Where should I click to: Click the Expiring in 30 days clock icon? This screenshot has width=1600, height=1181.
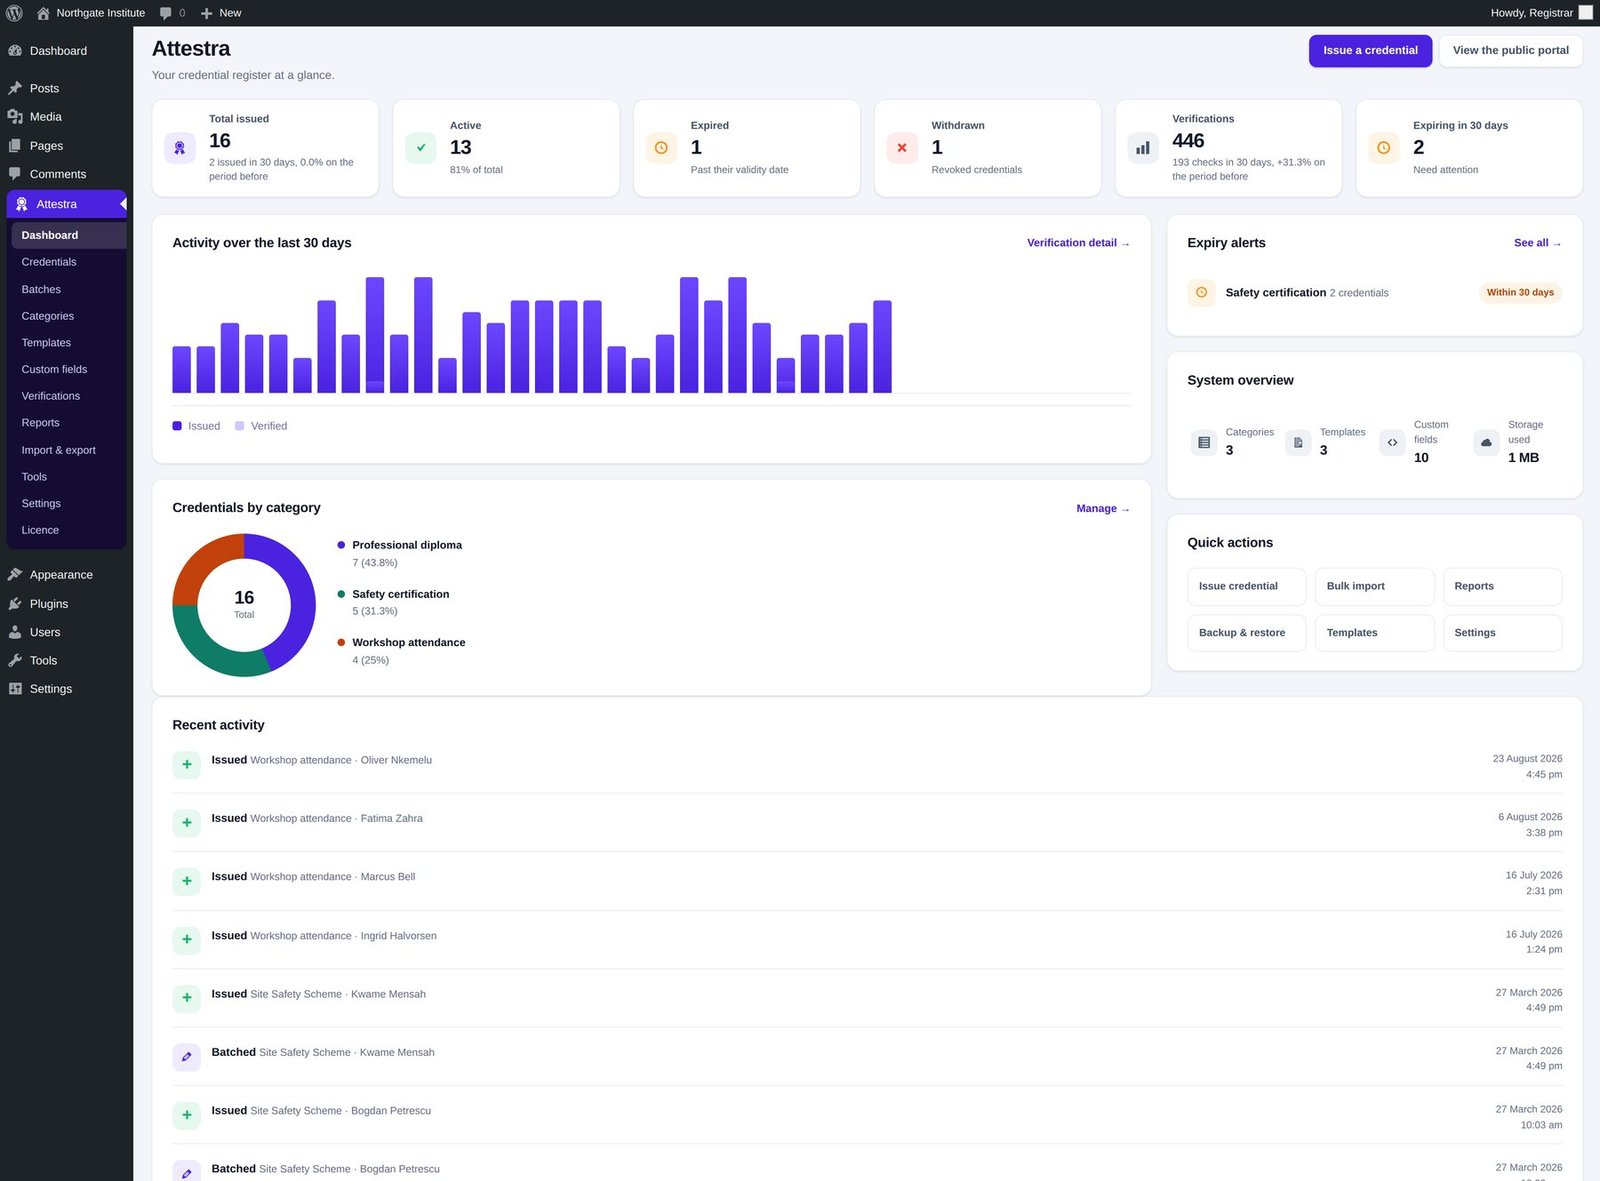coord(1384,148)
